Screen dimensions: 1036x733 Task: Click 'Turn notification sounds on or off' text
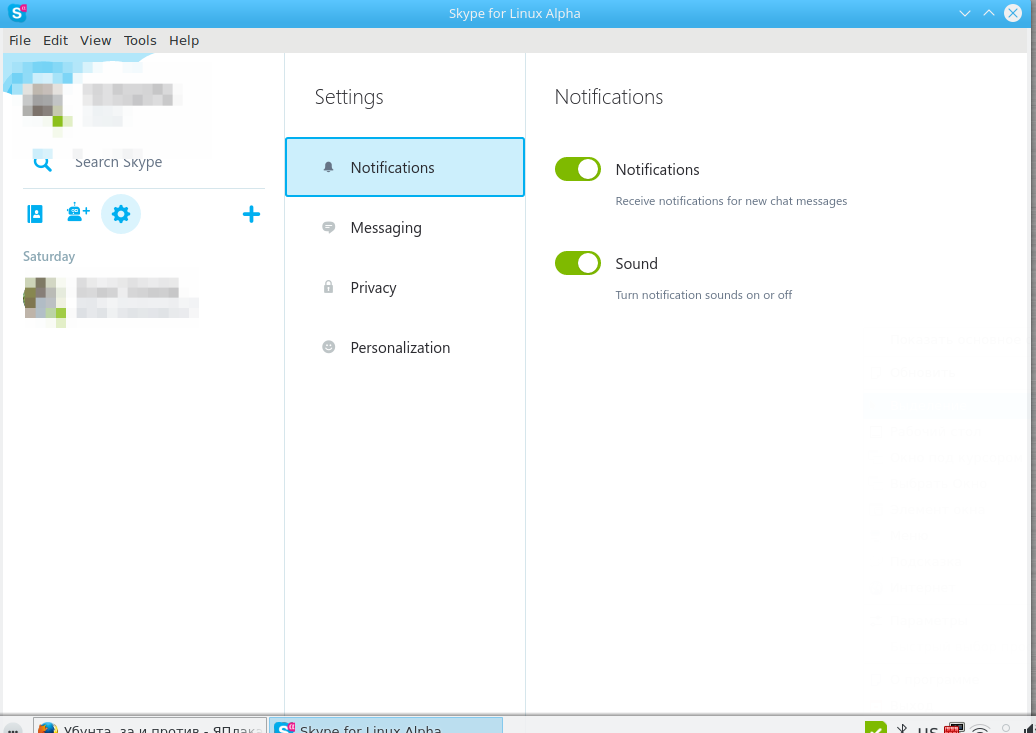704,295
